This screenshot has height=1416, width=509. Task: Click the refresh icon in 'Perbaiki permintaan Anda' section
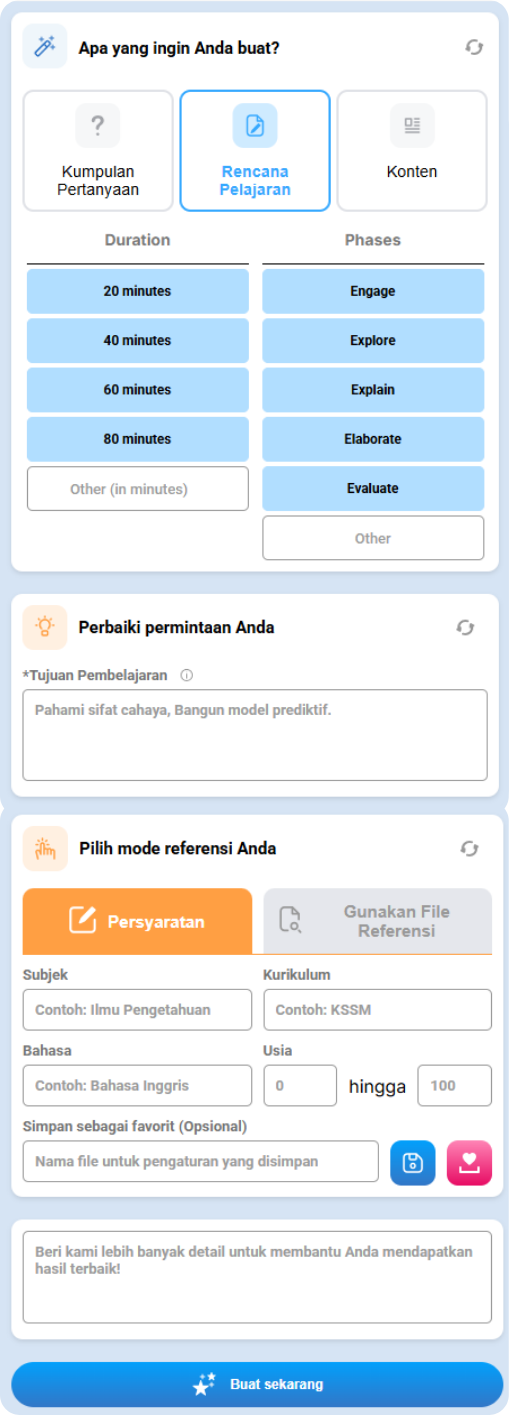[465, 627]
